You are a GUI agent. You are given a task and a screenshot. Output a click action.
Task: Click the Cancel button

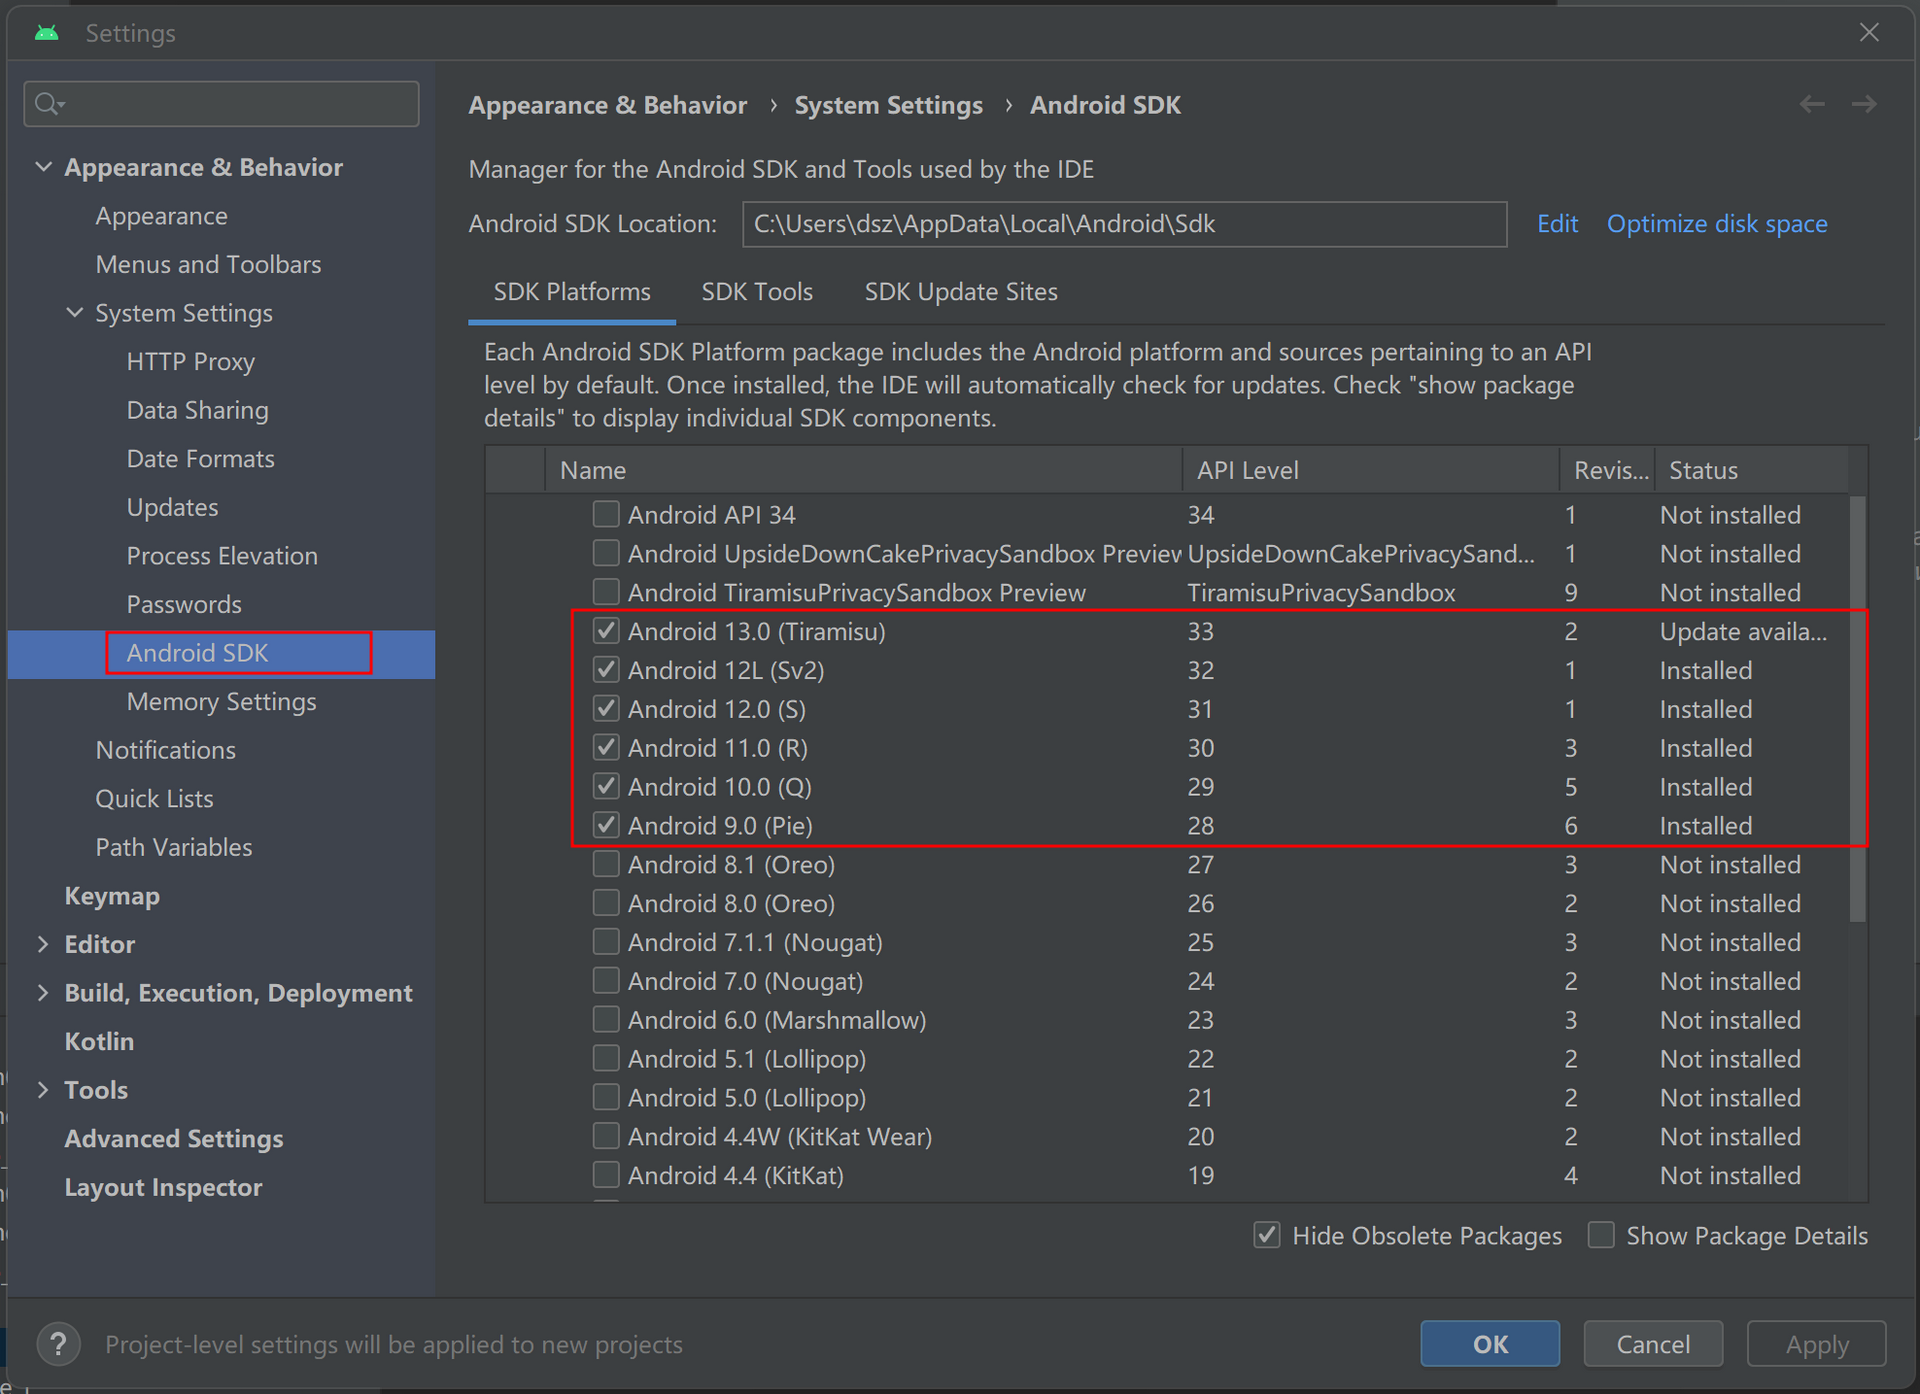(x=1653, y=1344)
